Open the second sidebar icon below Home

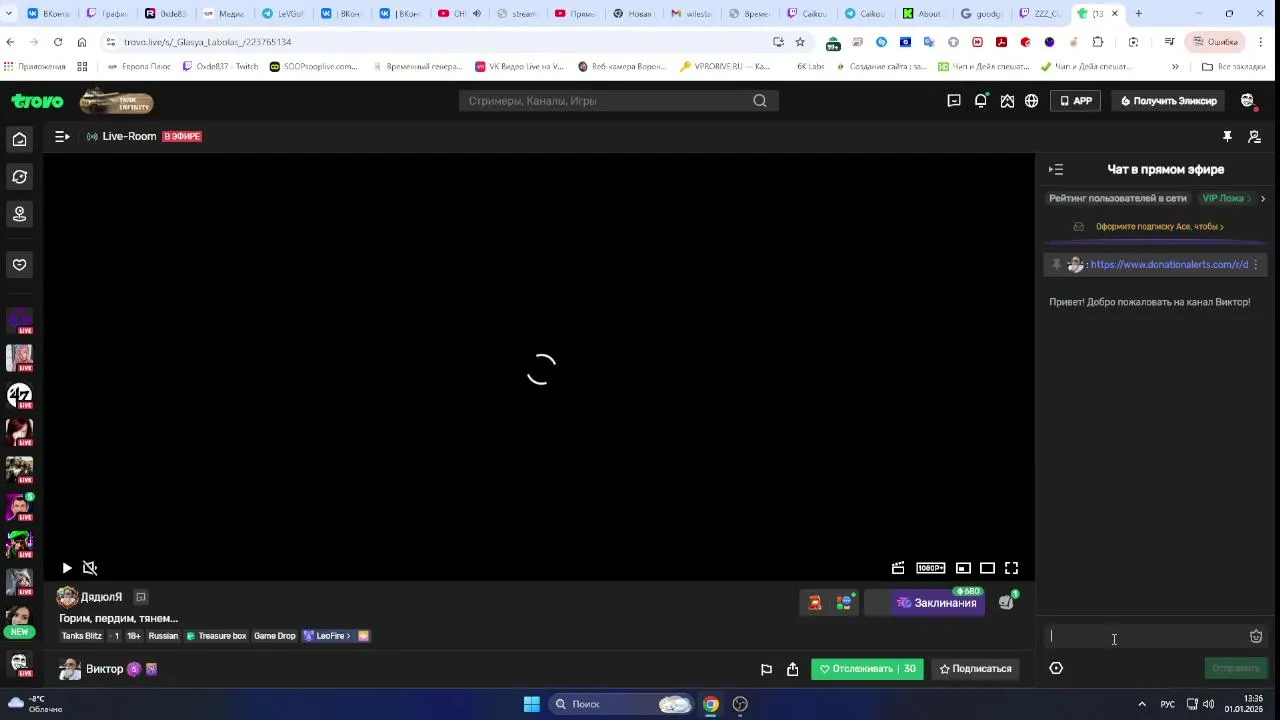(x=19, y=177)
